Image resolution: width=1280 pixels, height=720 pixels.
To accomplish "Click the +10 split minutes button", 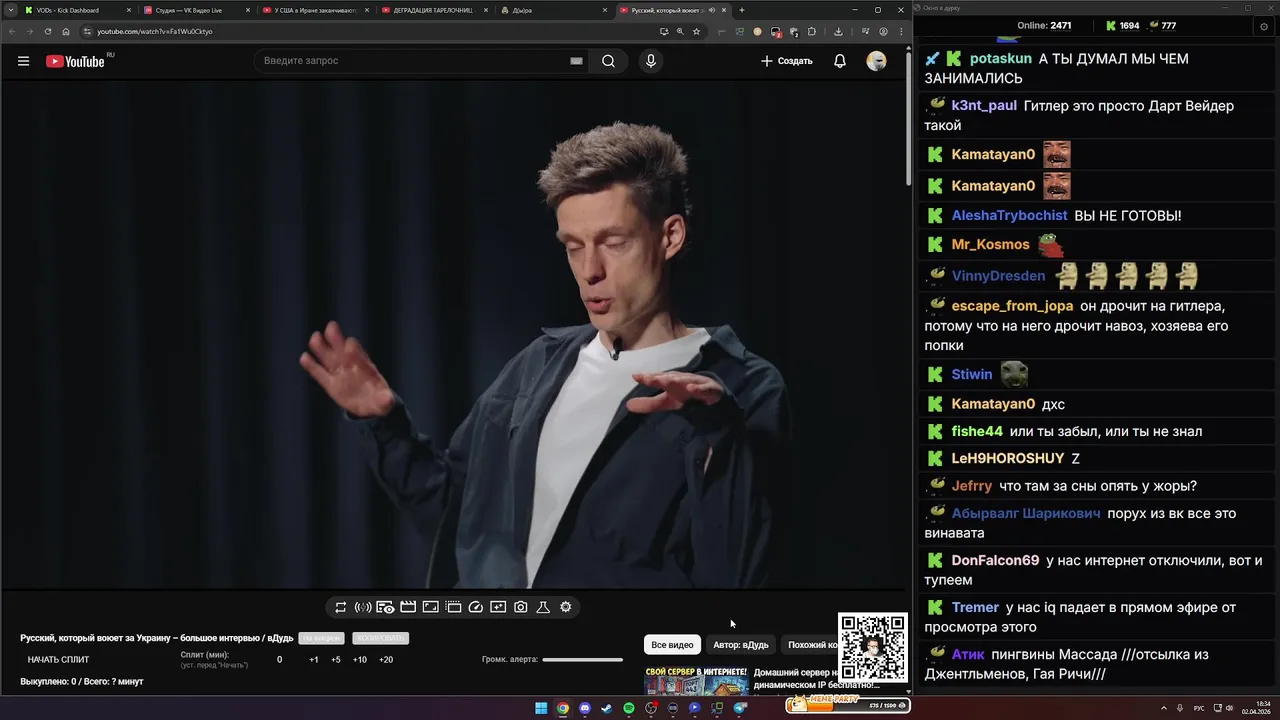I will click(360, 660).
